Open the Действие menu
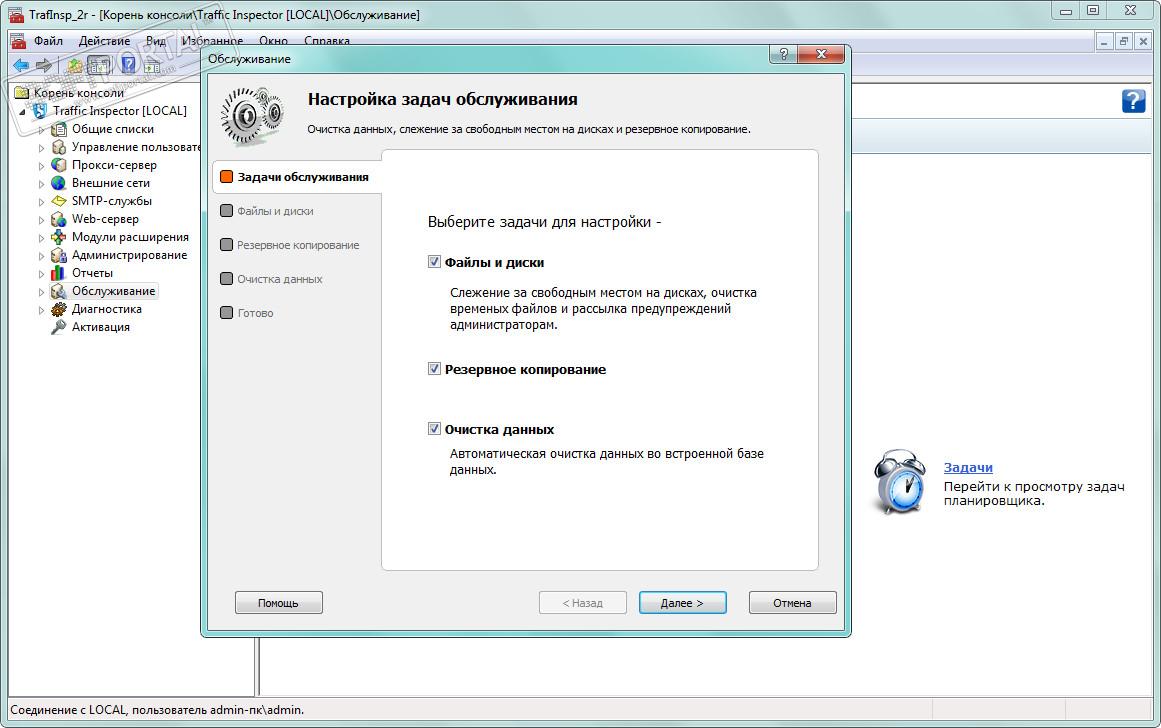The width and height of the screenshot is (1161, 728). (104, 41)
